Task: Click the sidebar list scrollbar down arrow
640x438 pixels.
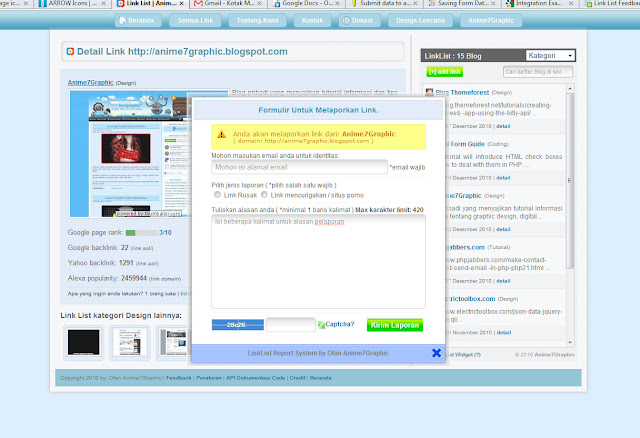Action: pos(570,342)
